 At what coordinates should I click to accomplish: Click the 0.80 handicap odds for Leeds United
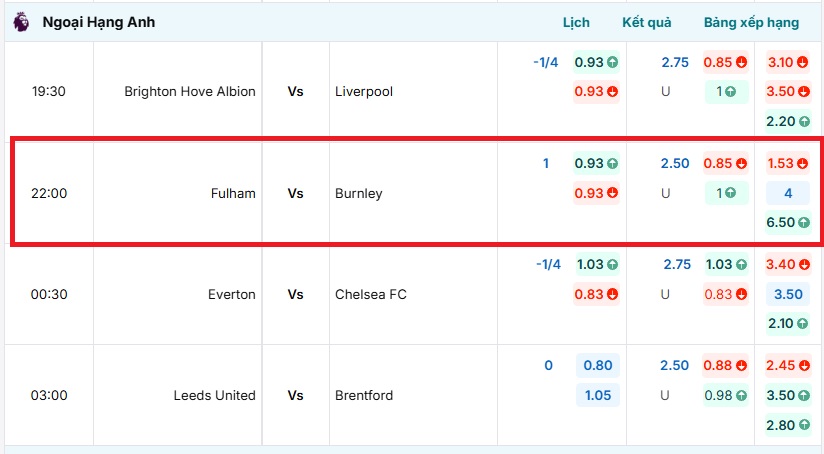tap(597, 366)
